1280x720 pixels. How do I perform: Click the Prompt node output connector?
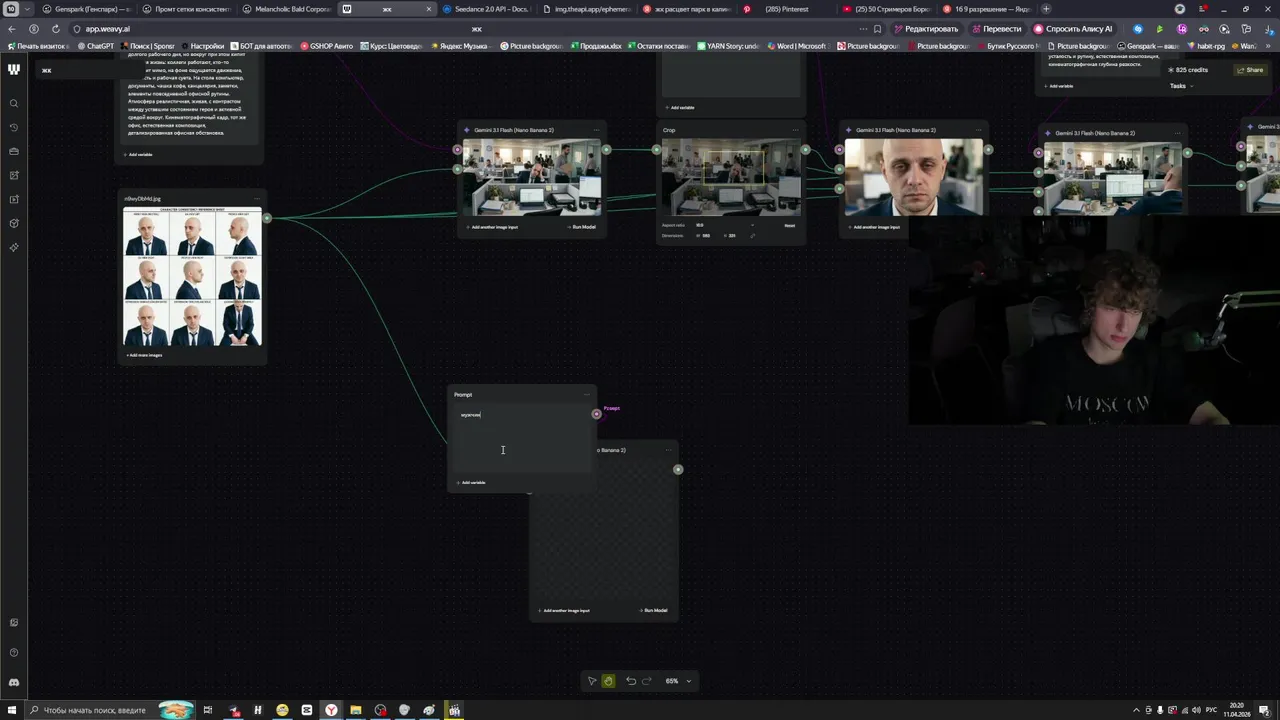pos(597,414)
